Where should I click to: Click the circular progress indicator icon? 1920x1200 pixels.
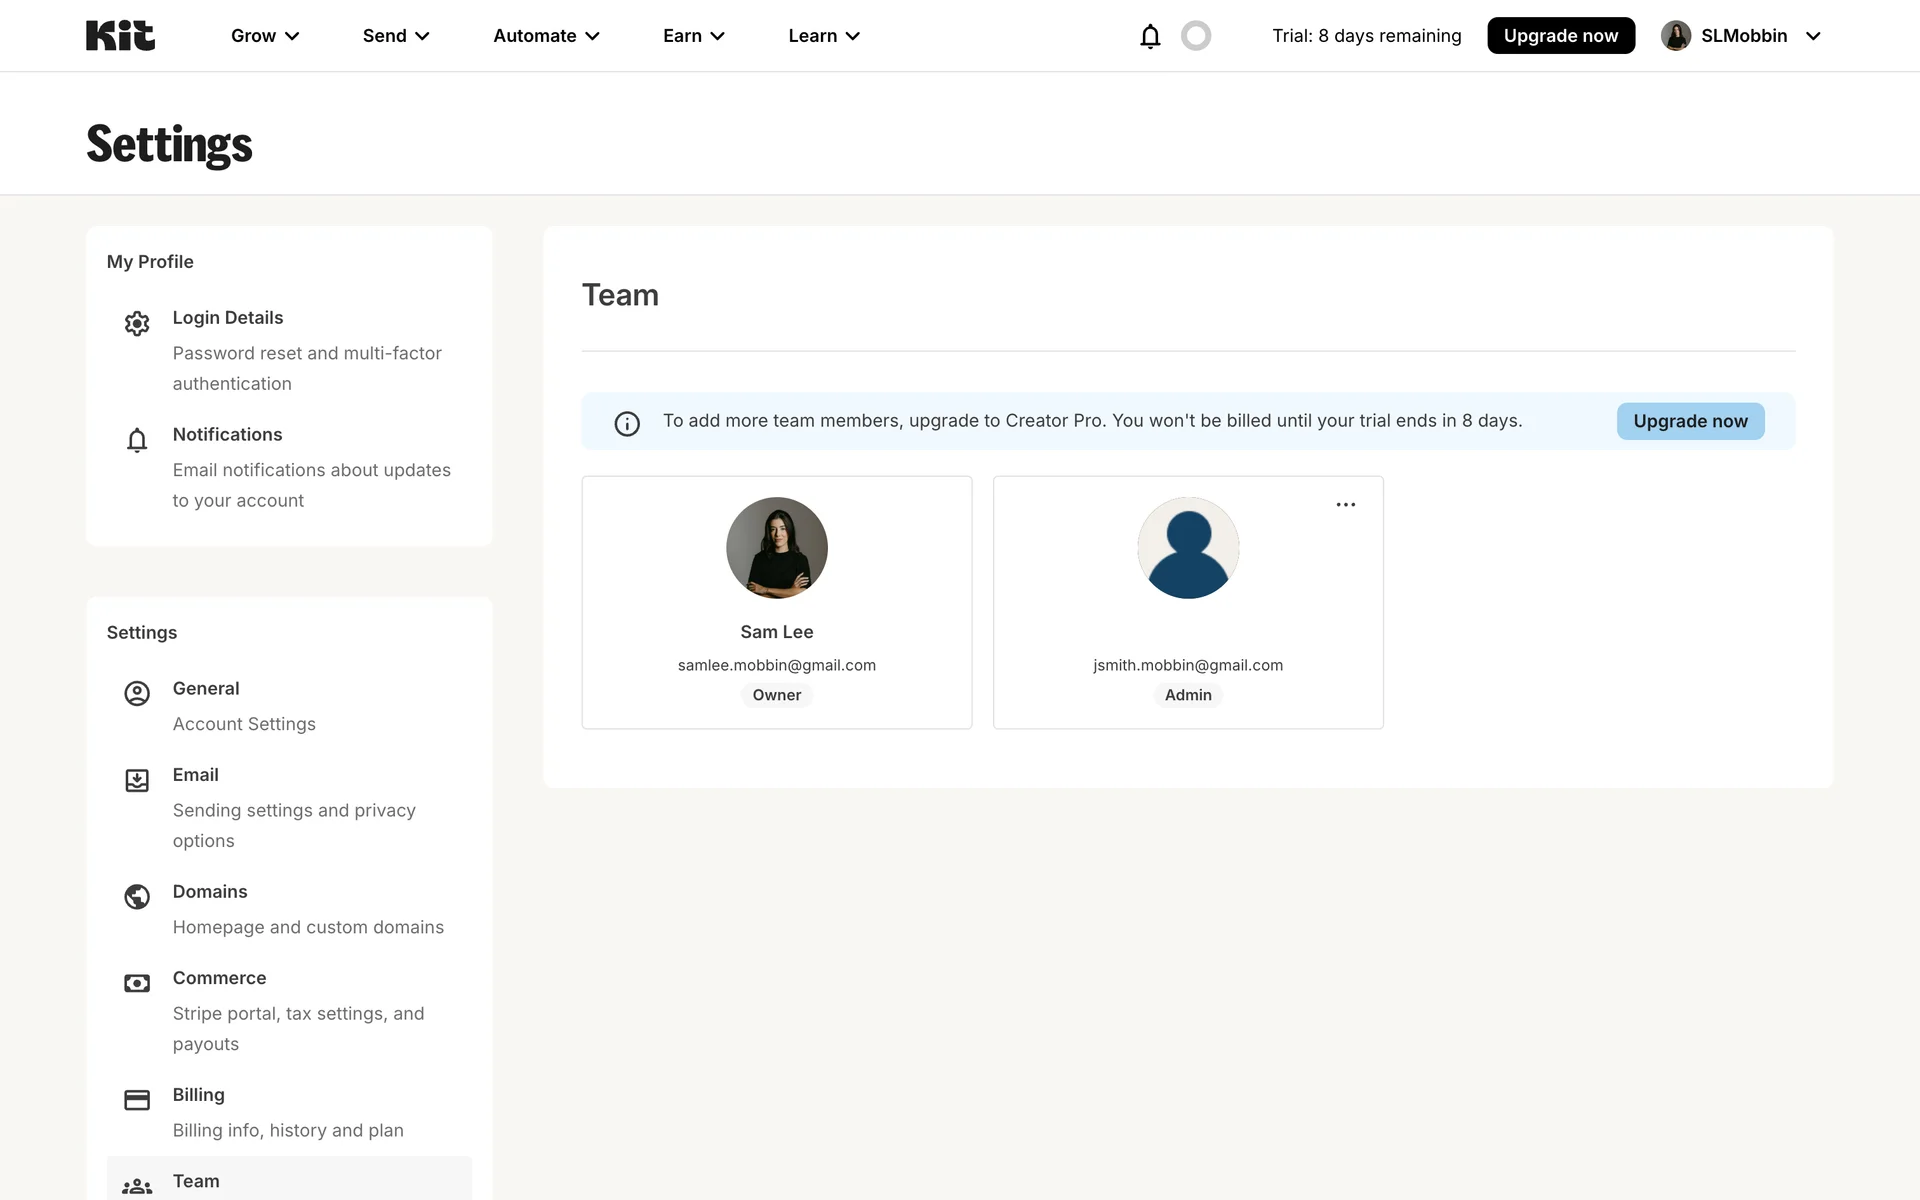[x=1196, y=36]
